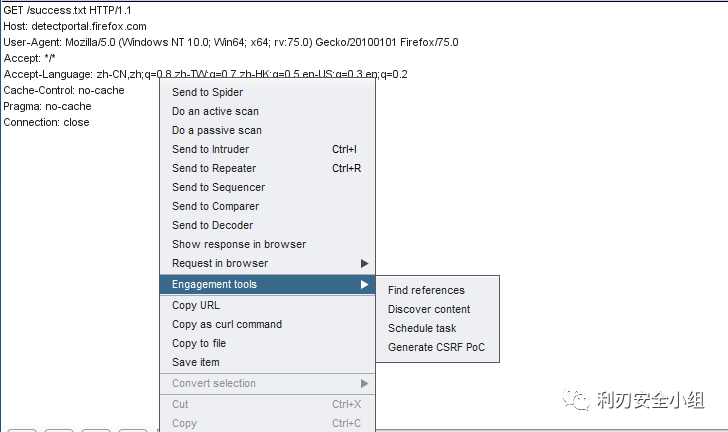Click Show response in browser
Screen dimensions: 728x432
pos(238,244)
